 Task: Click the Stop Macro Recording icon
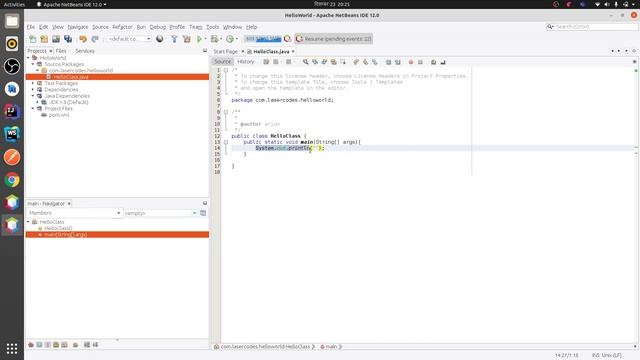(420, 62)
